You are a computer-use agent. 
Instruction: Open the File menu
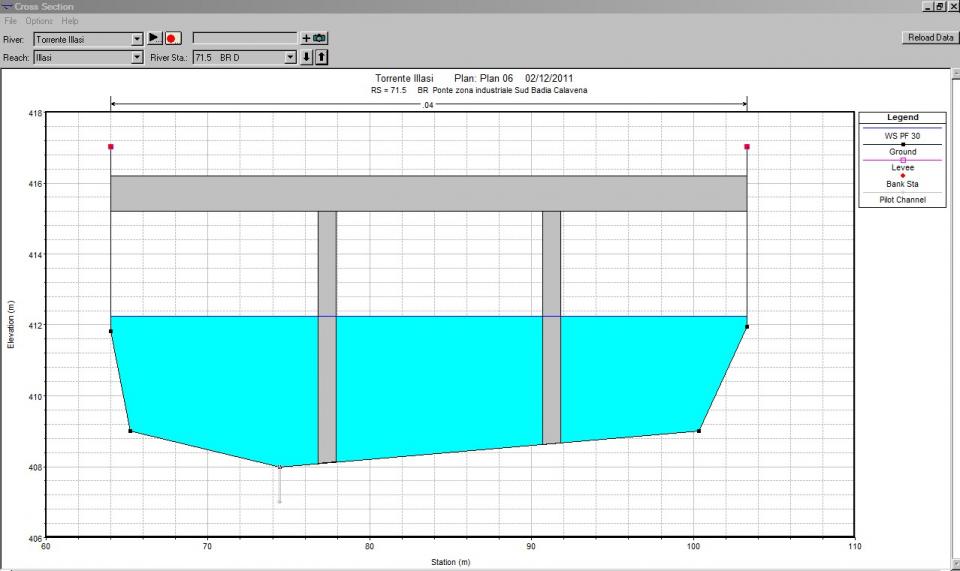12,21
